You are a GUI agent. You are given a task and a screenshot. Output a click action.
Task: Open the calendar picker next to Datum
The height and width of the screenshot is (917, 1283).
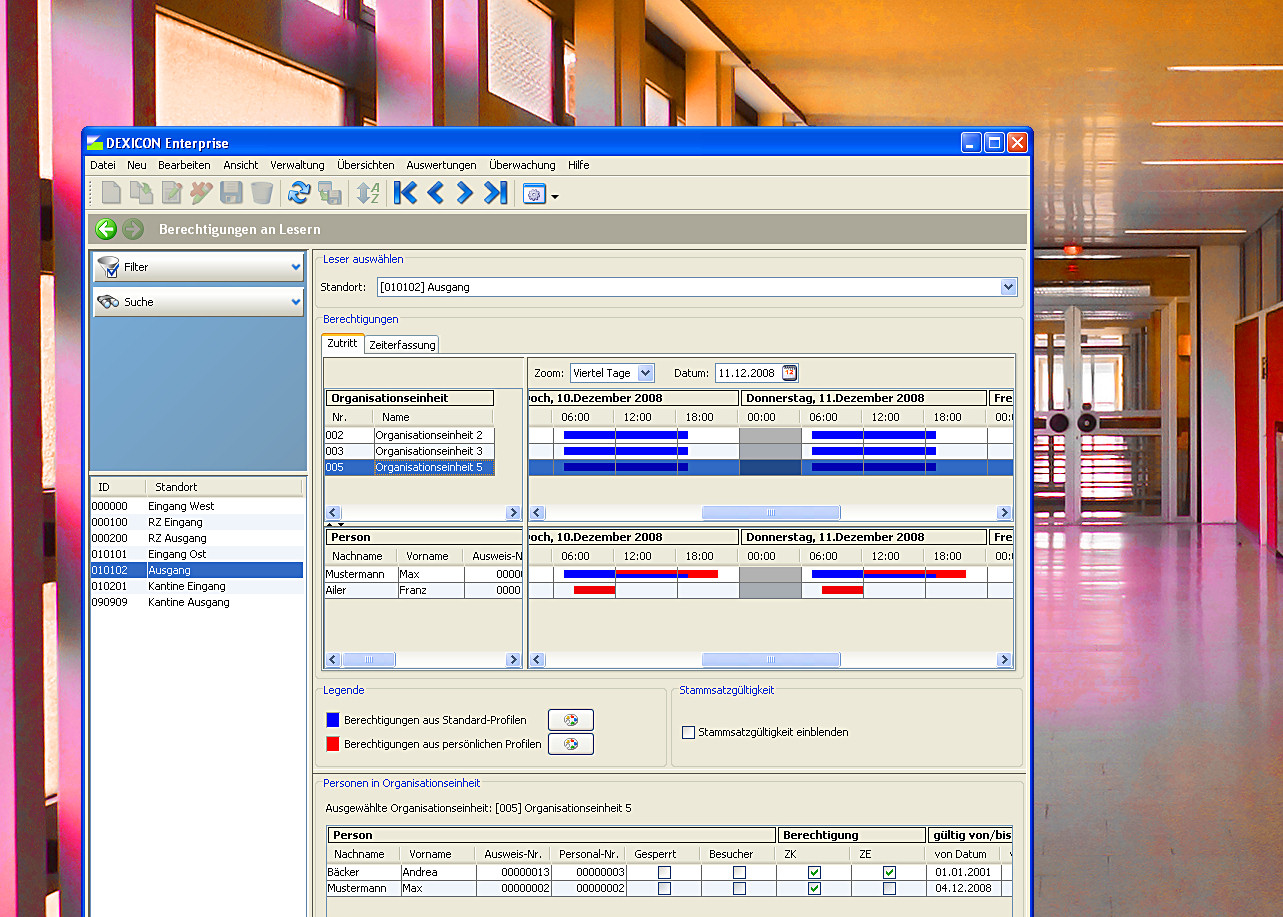tap(789, 373)
